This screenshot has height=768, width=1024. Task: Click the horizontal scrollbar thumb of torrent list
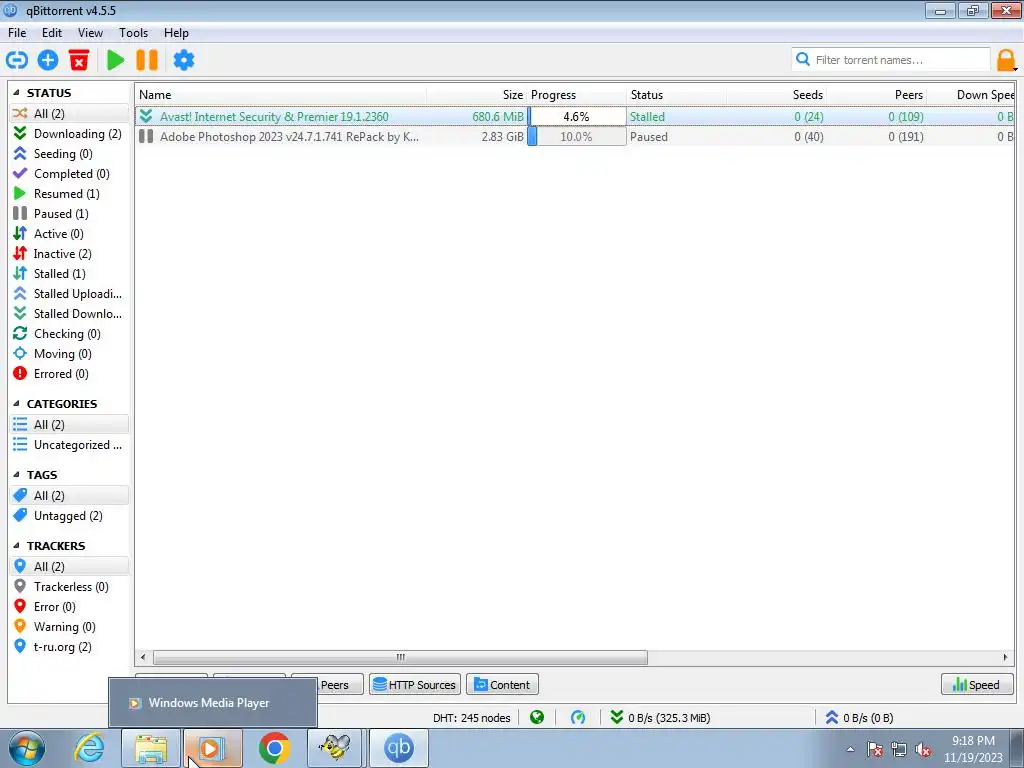[x=400, y=657]
